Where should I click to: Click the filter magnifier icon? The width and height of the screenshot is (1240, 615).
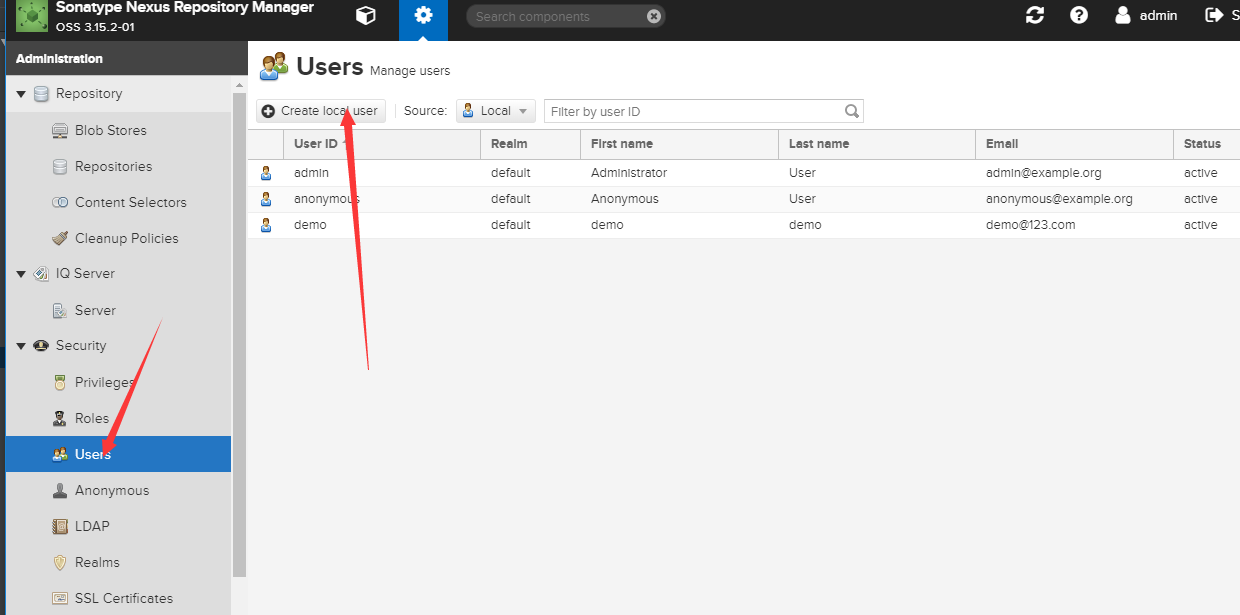point(852,111)
